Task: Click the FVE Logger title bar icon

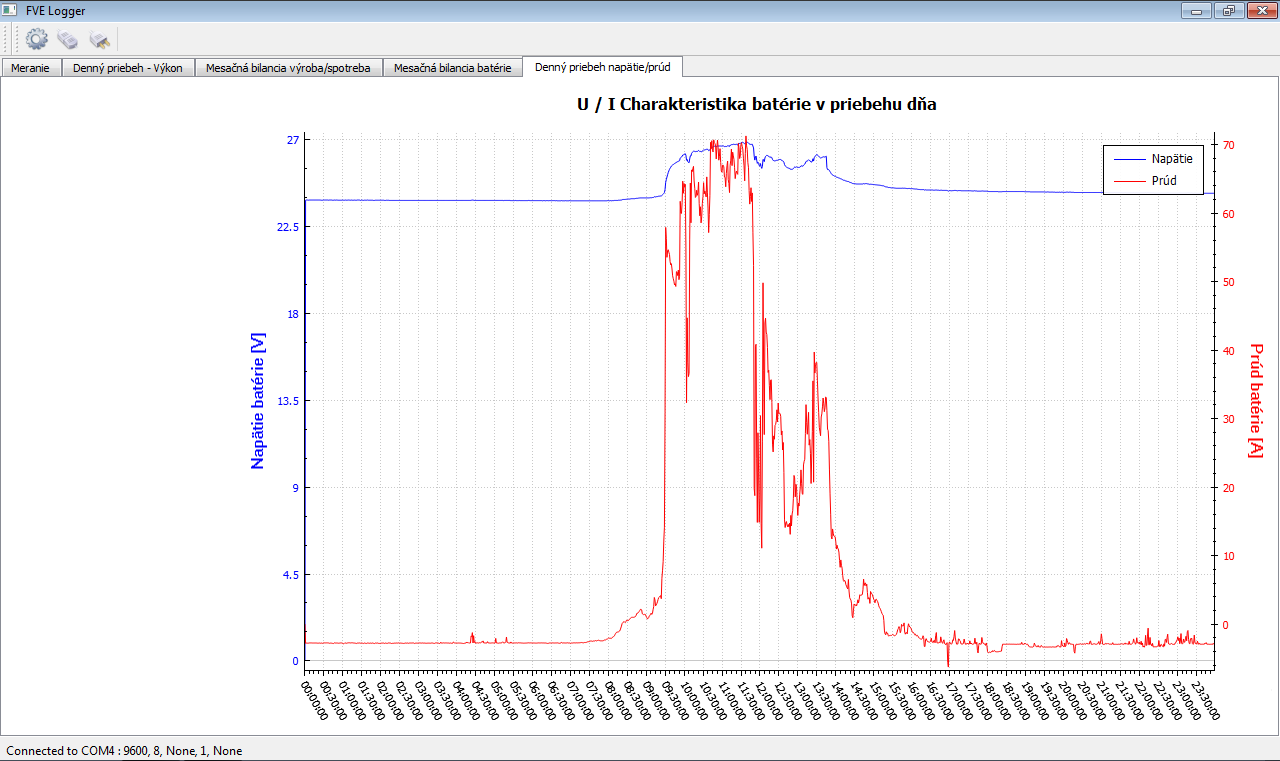Action: [10, 10]
